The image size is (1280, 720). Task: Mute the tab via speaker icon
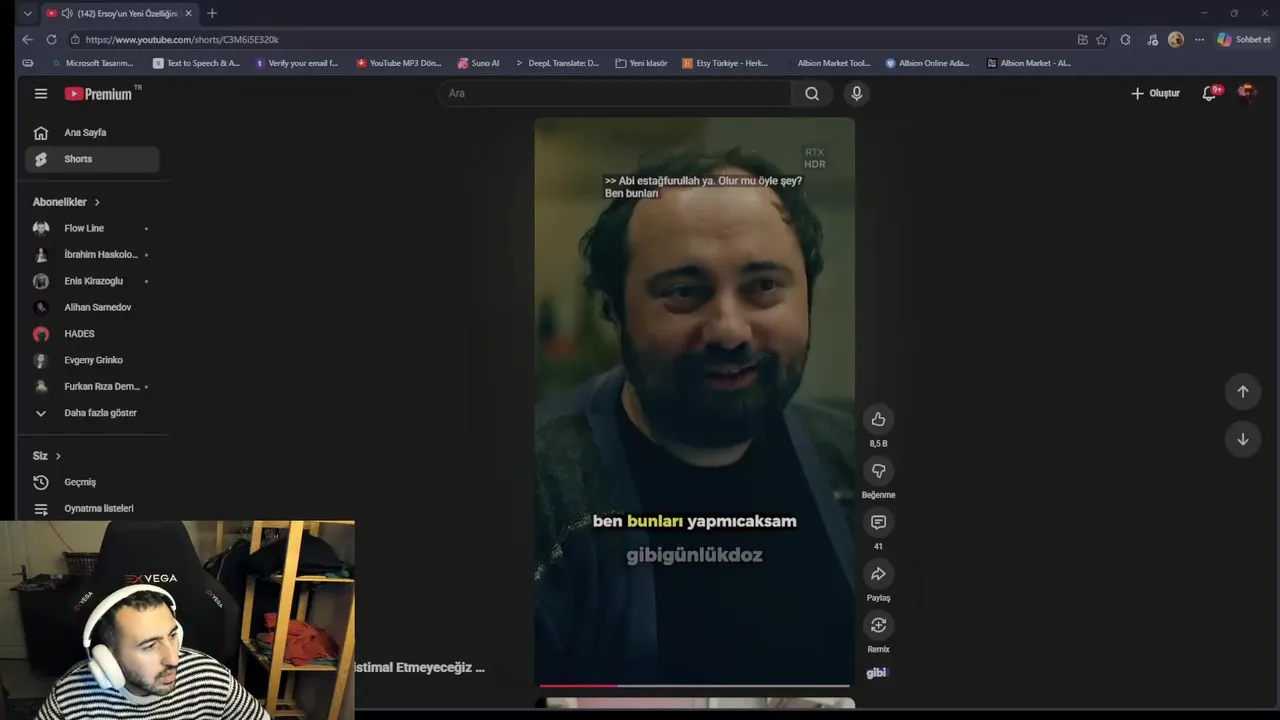click(x=66, y=13)
